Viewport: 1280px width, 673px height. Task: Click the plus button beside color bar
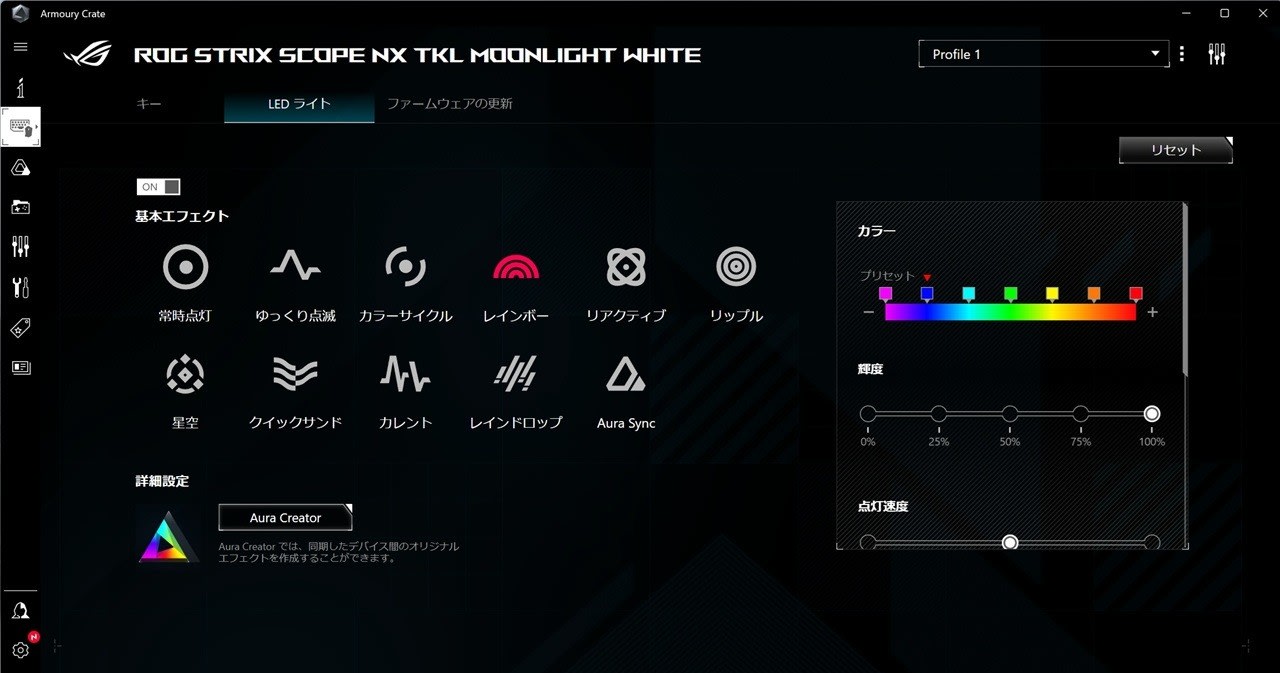(x=1153, y=313)
